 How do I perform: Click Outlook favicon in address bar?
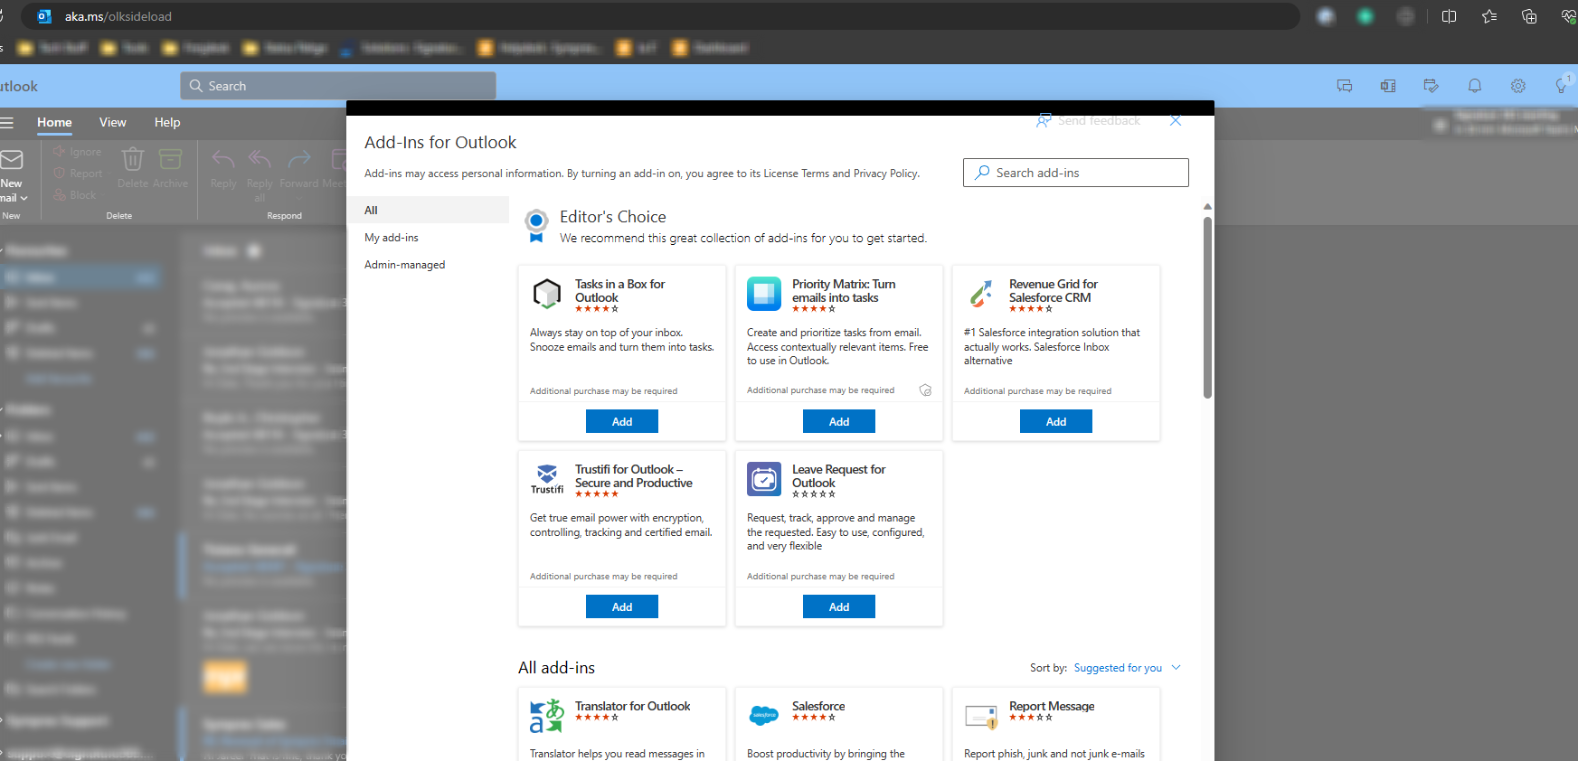[x=44, y=16]
